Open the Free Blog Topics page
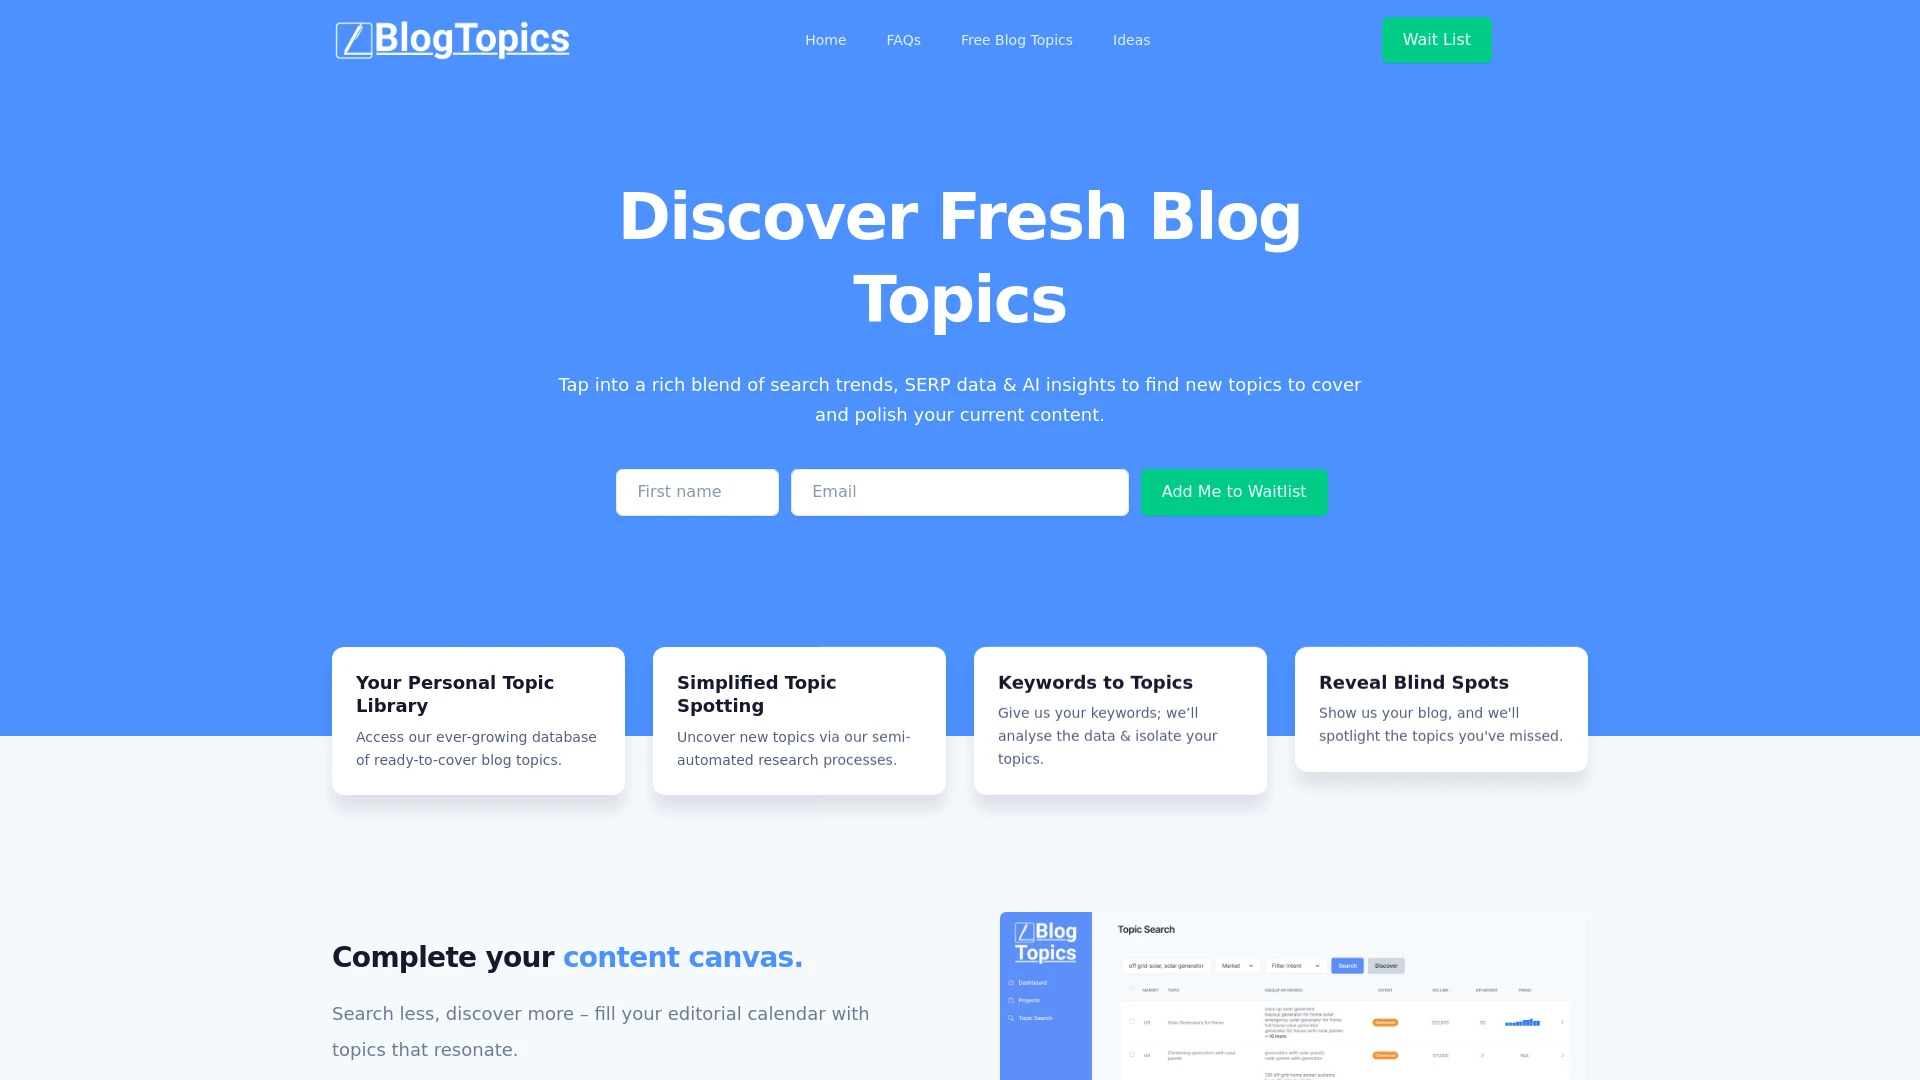Screen dimensions: 1920x1080 (1017, 40)
